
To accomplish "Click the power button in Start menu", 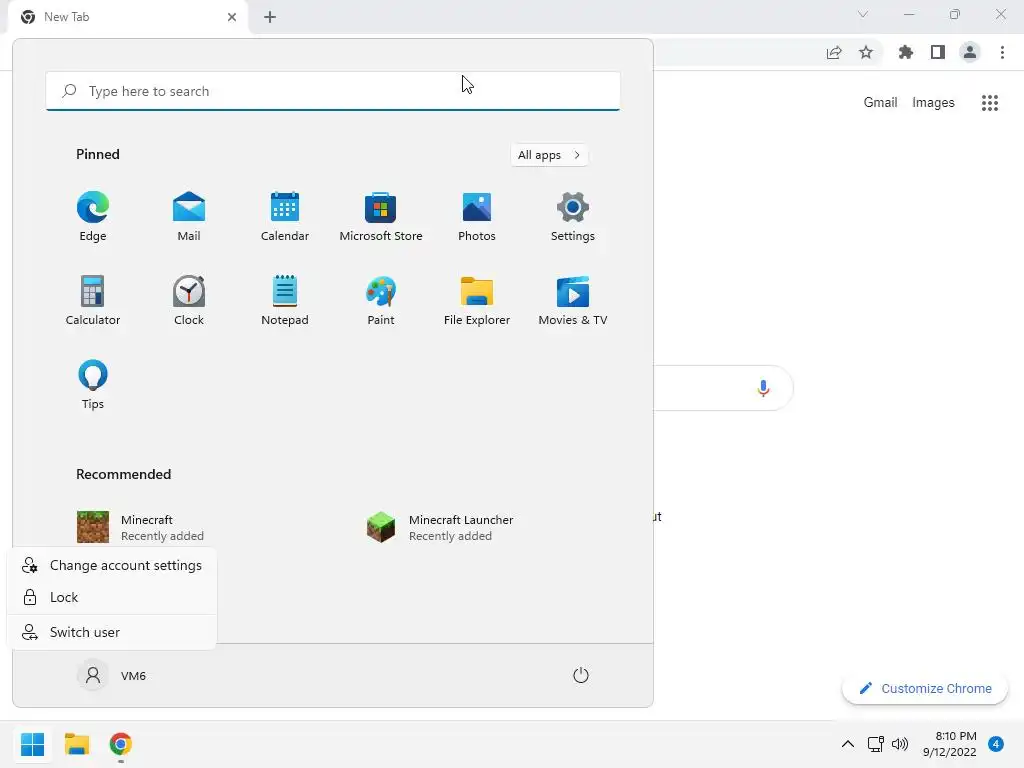I will point(581,675).
